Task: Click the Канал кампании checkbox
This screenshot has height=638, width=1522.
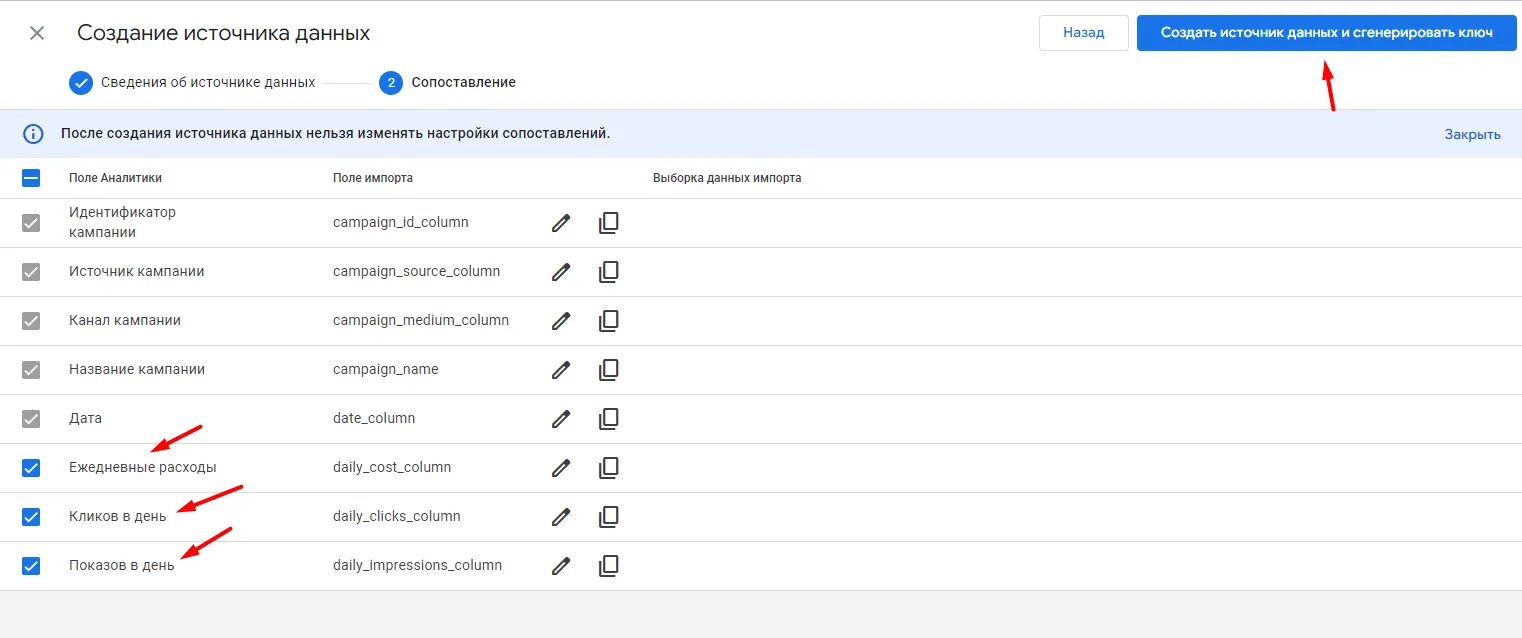Action: click(x=31, y=321)
